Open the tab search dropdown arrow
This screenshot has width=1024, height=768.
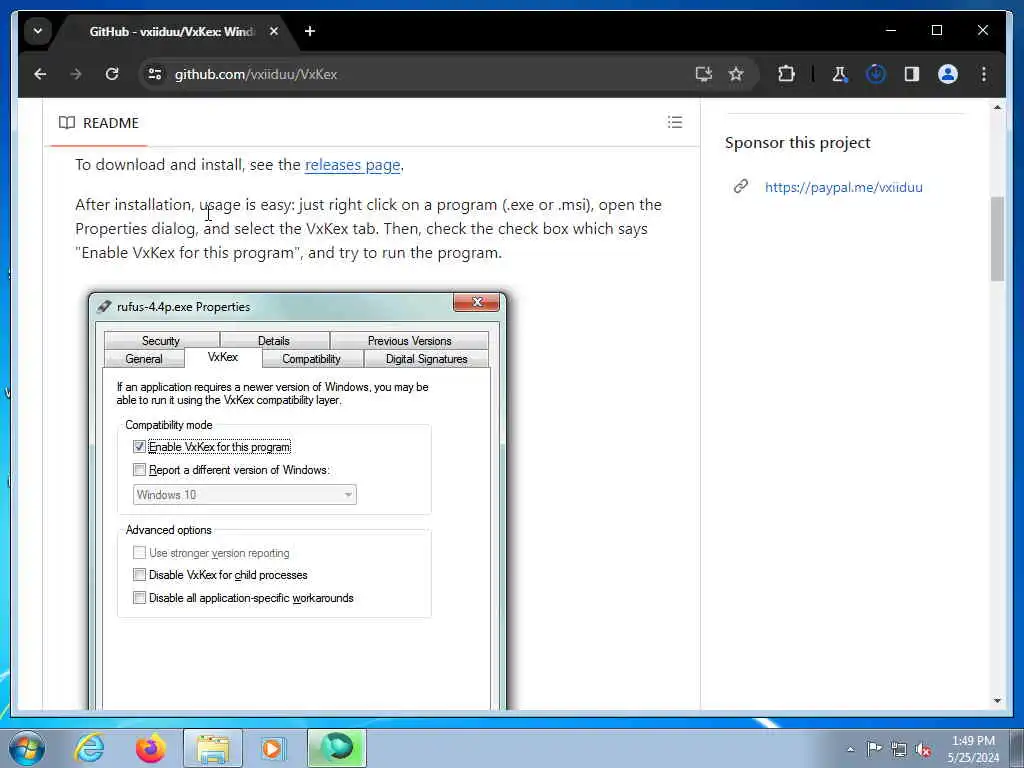(x=38, y=31)
